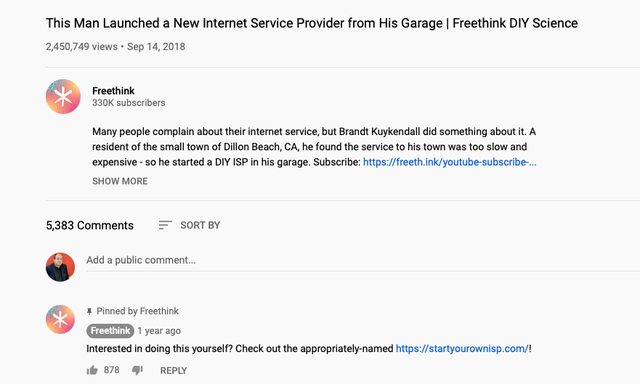This screenshot has height=384, width=640.
Task: Reply to the pinned Freethink comment
Action: [x=173, y=371]
